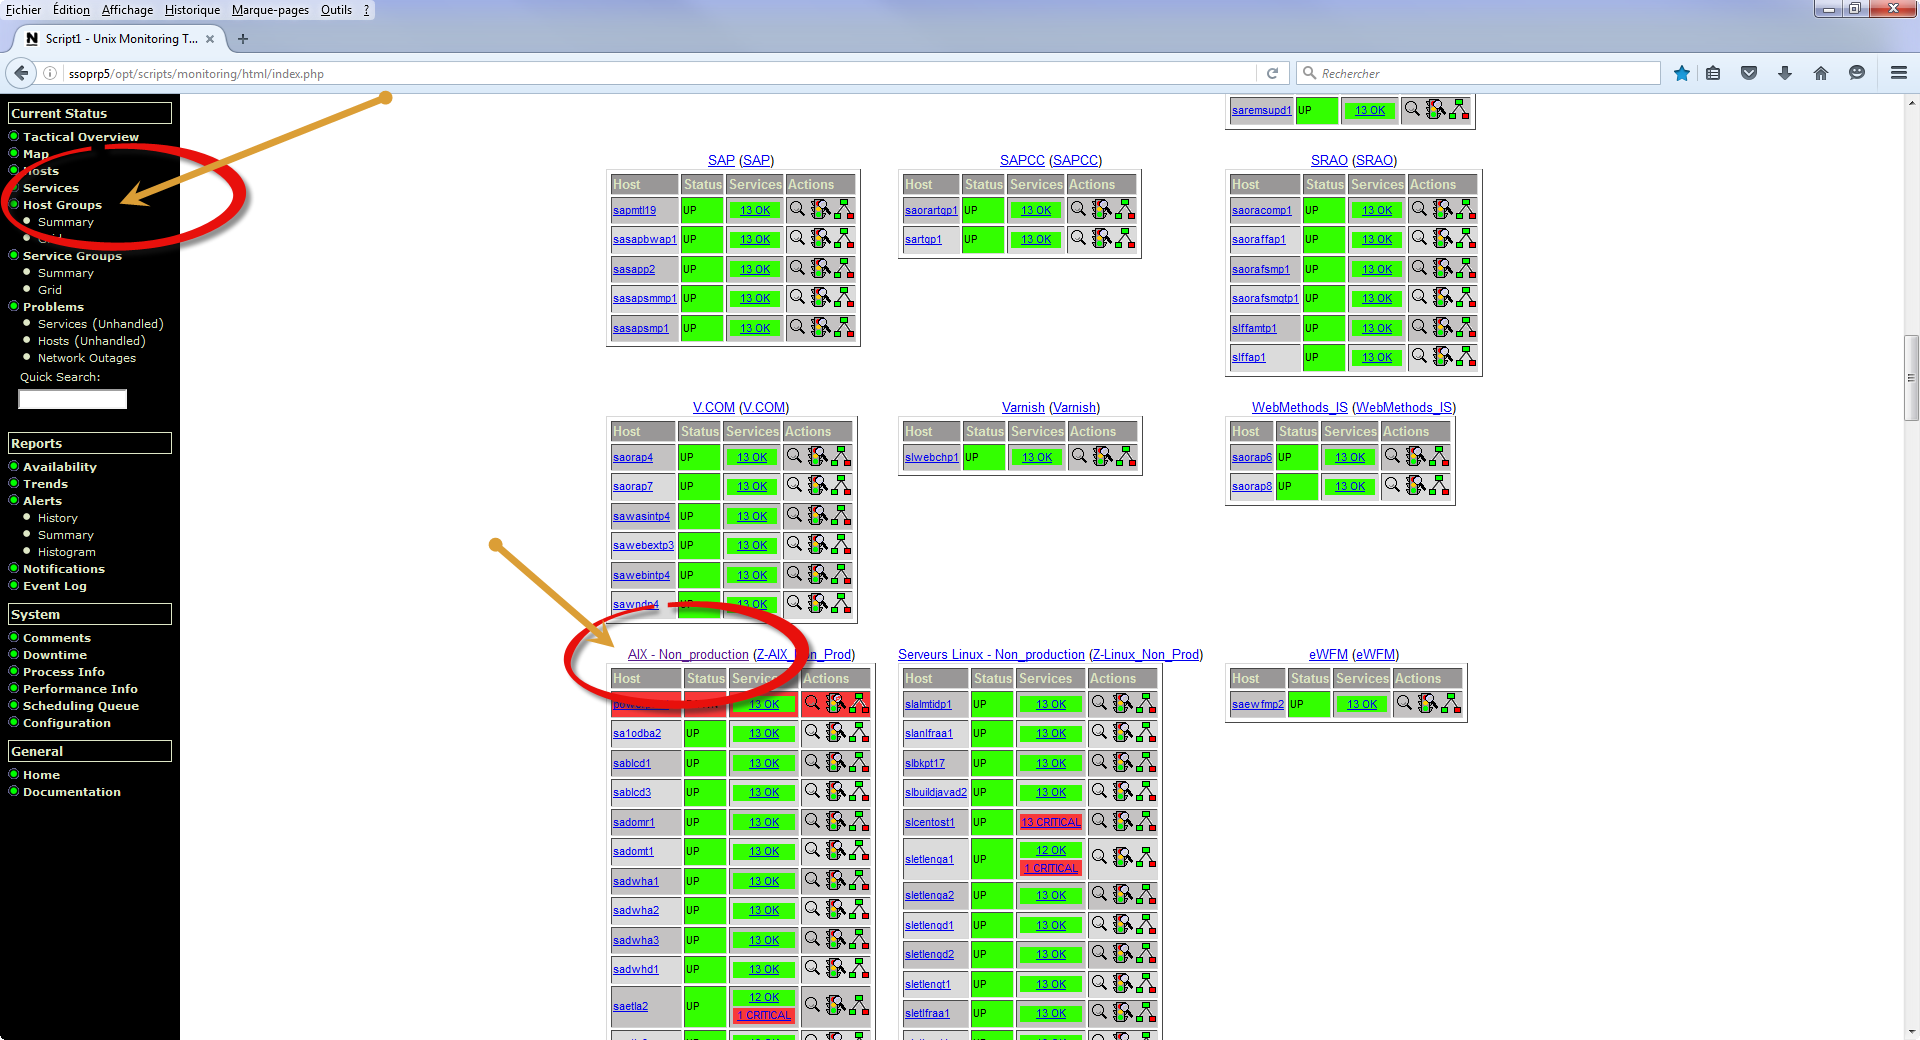Focus the Quick Search input field

73,399
